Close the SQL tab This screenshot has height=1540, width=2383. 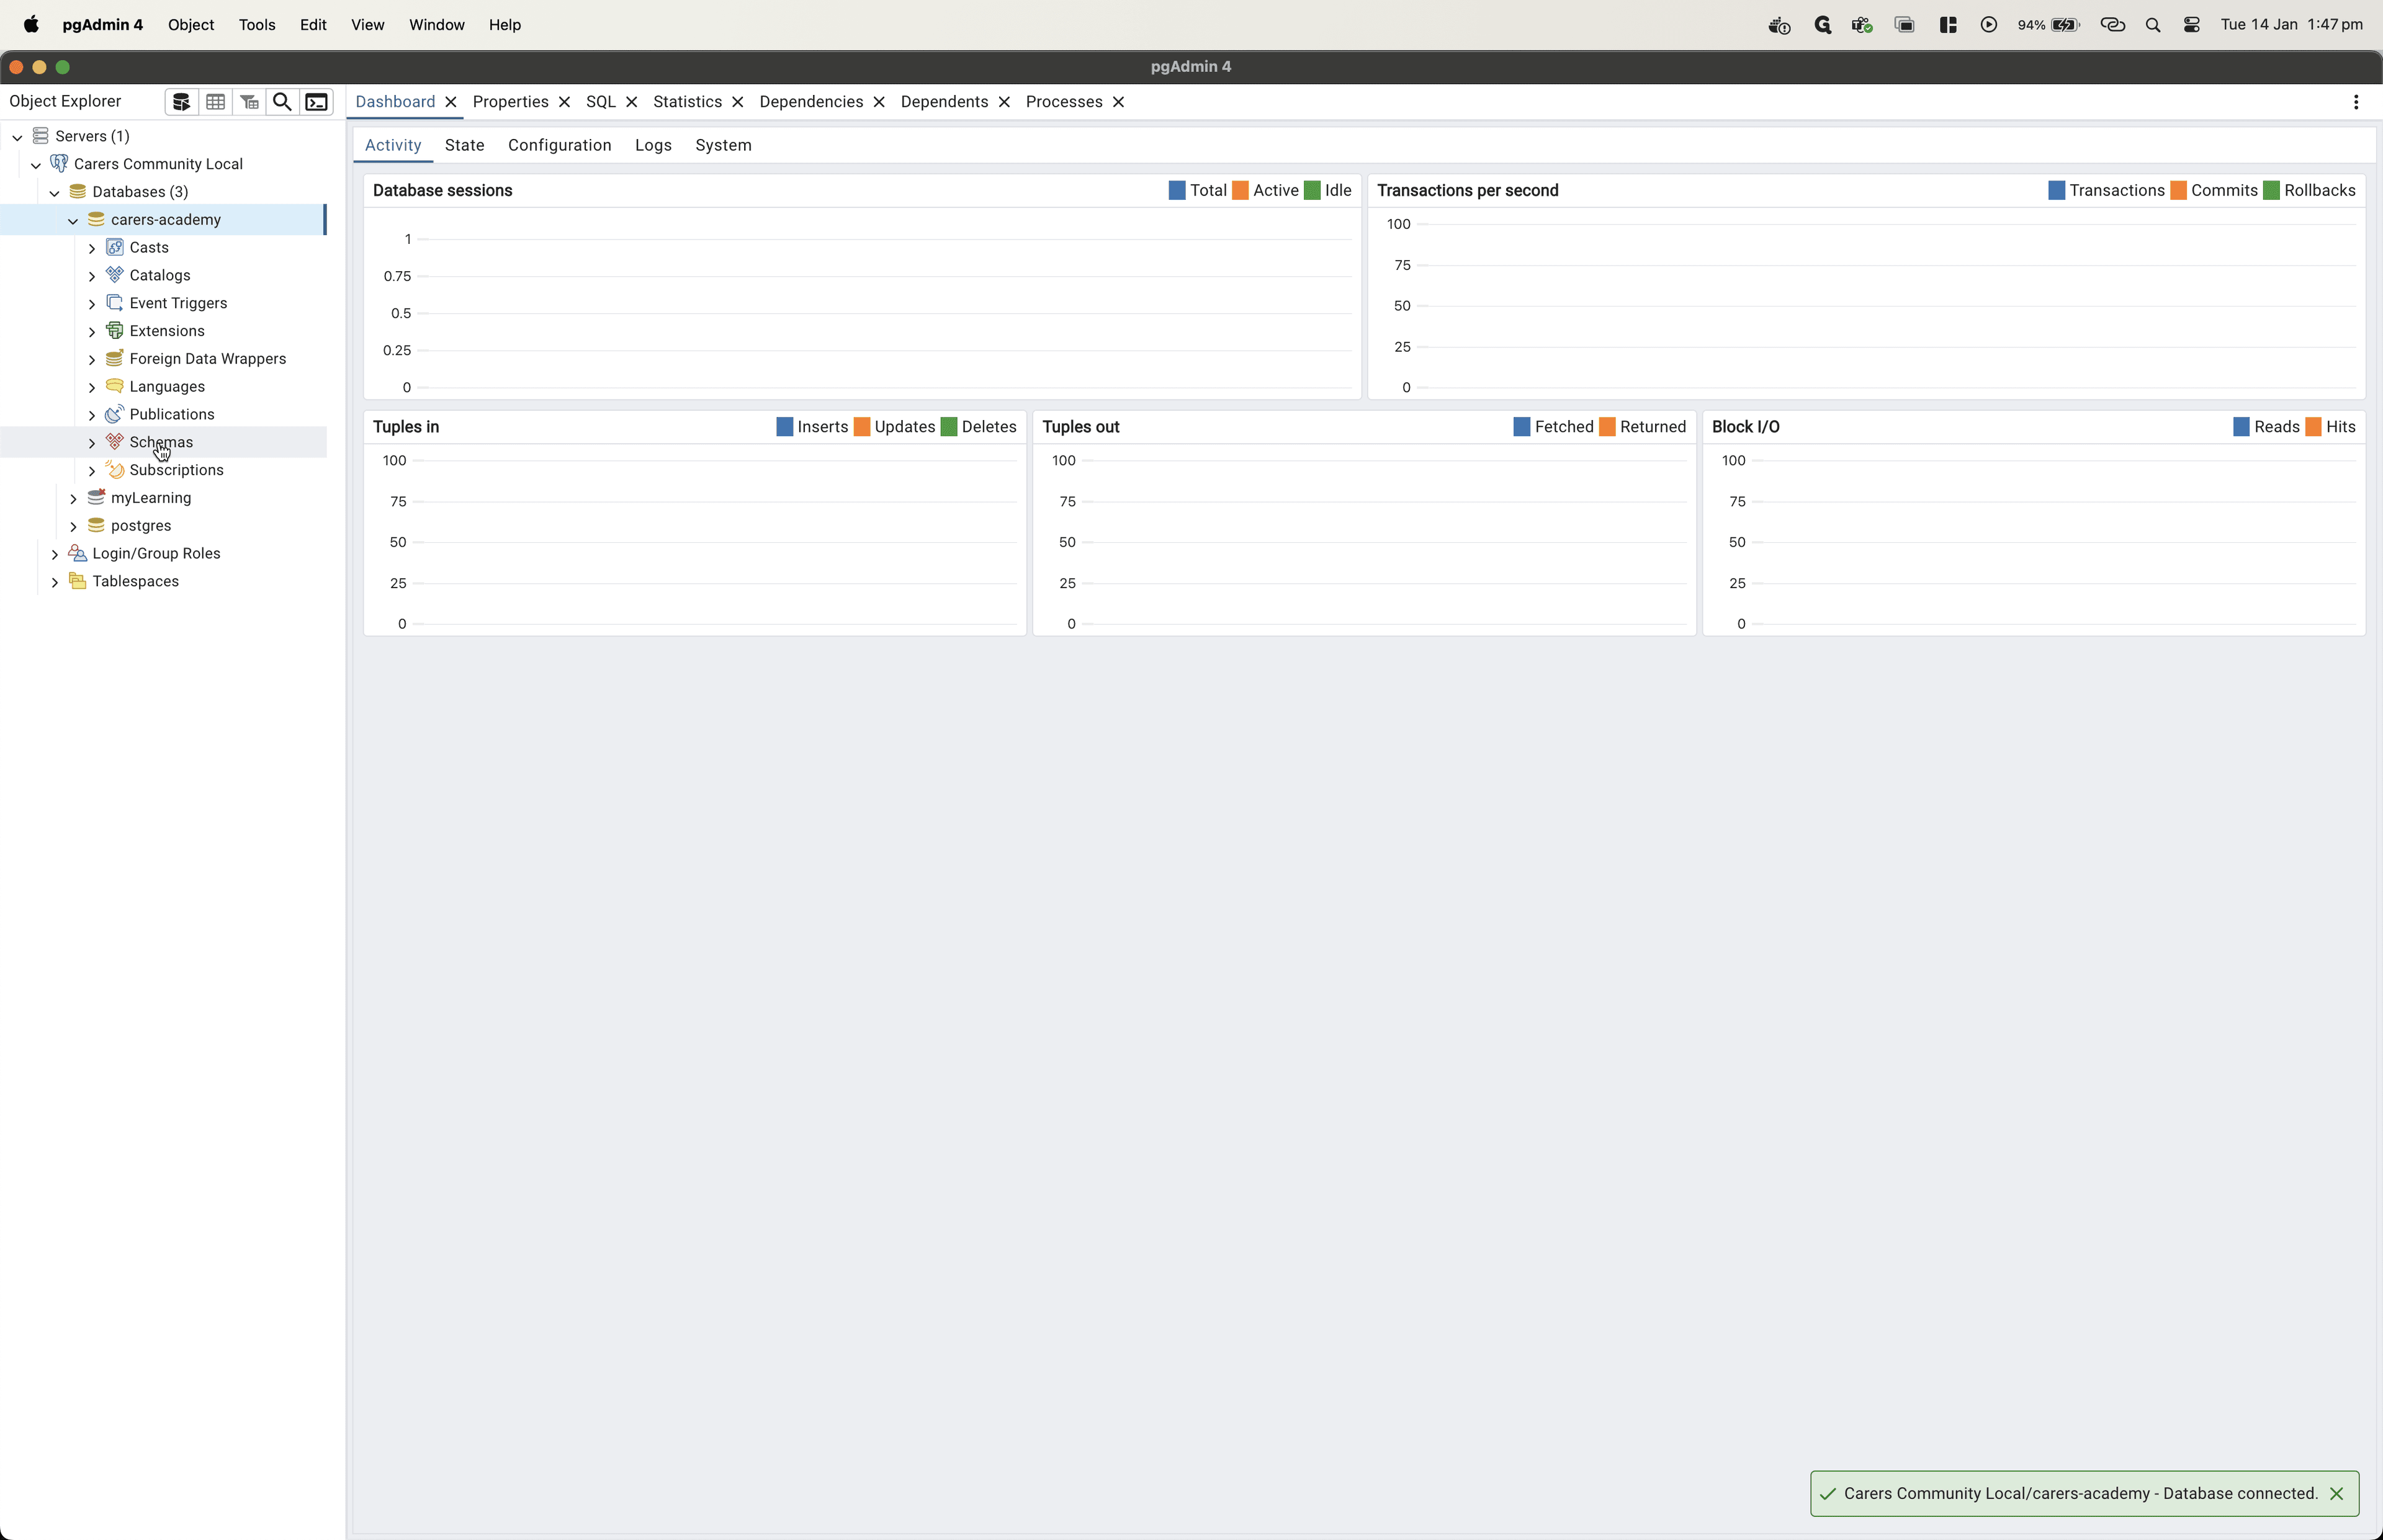pyautogui.click(x=631, y=102)
